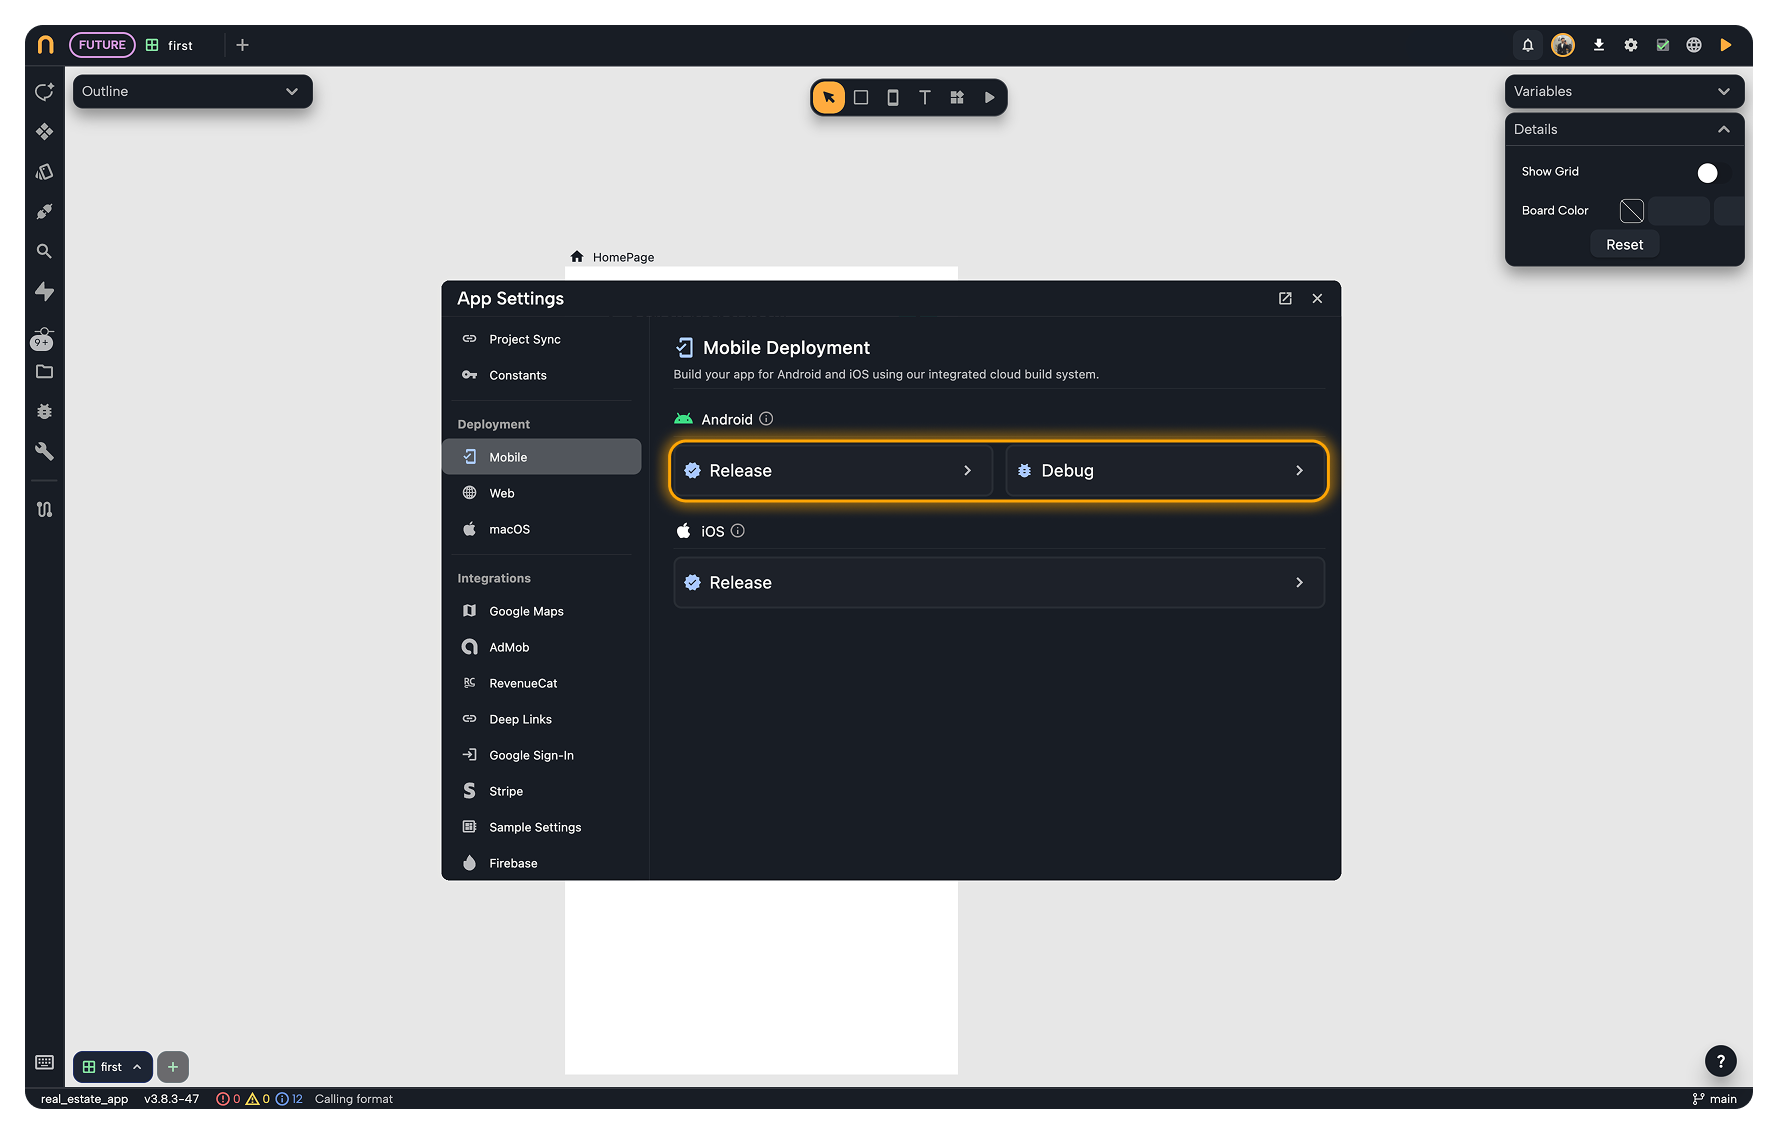Click the globe icon in top bar
Image resolution: width=1778 pixels, height=1134 pixels.
tap(1694, 45)
